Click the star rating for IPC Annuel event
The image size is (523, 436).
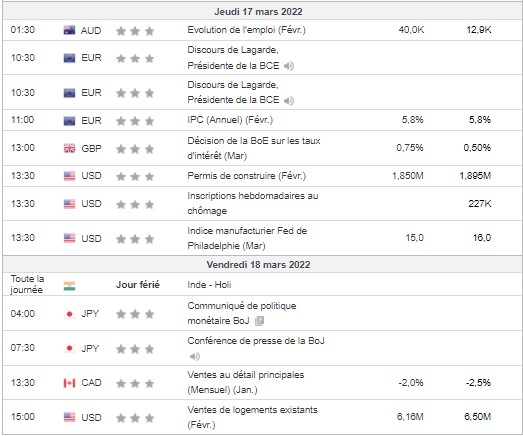point(135,121)
